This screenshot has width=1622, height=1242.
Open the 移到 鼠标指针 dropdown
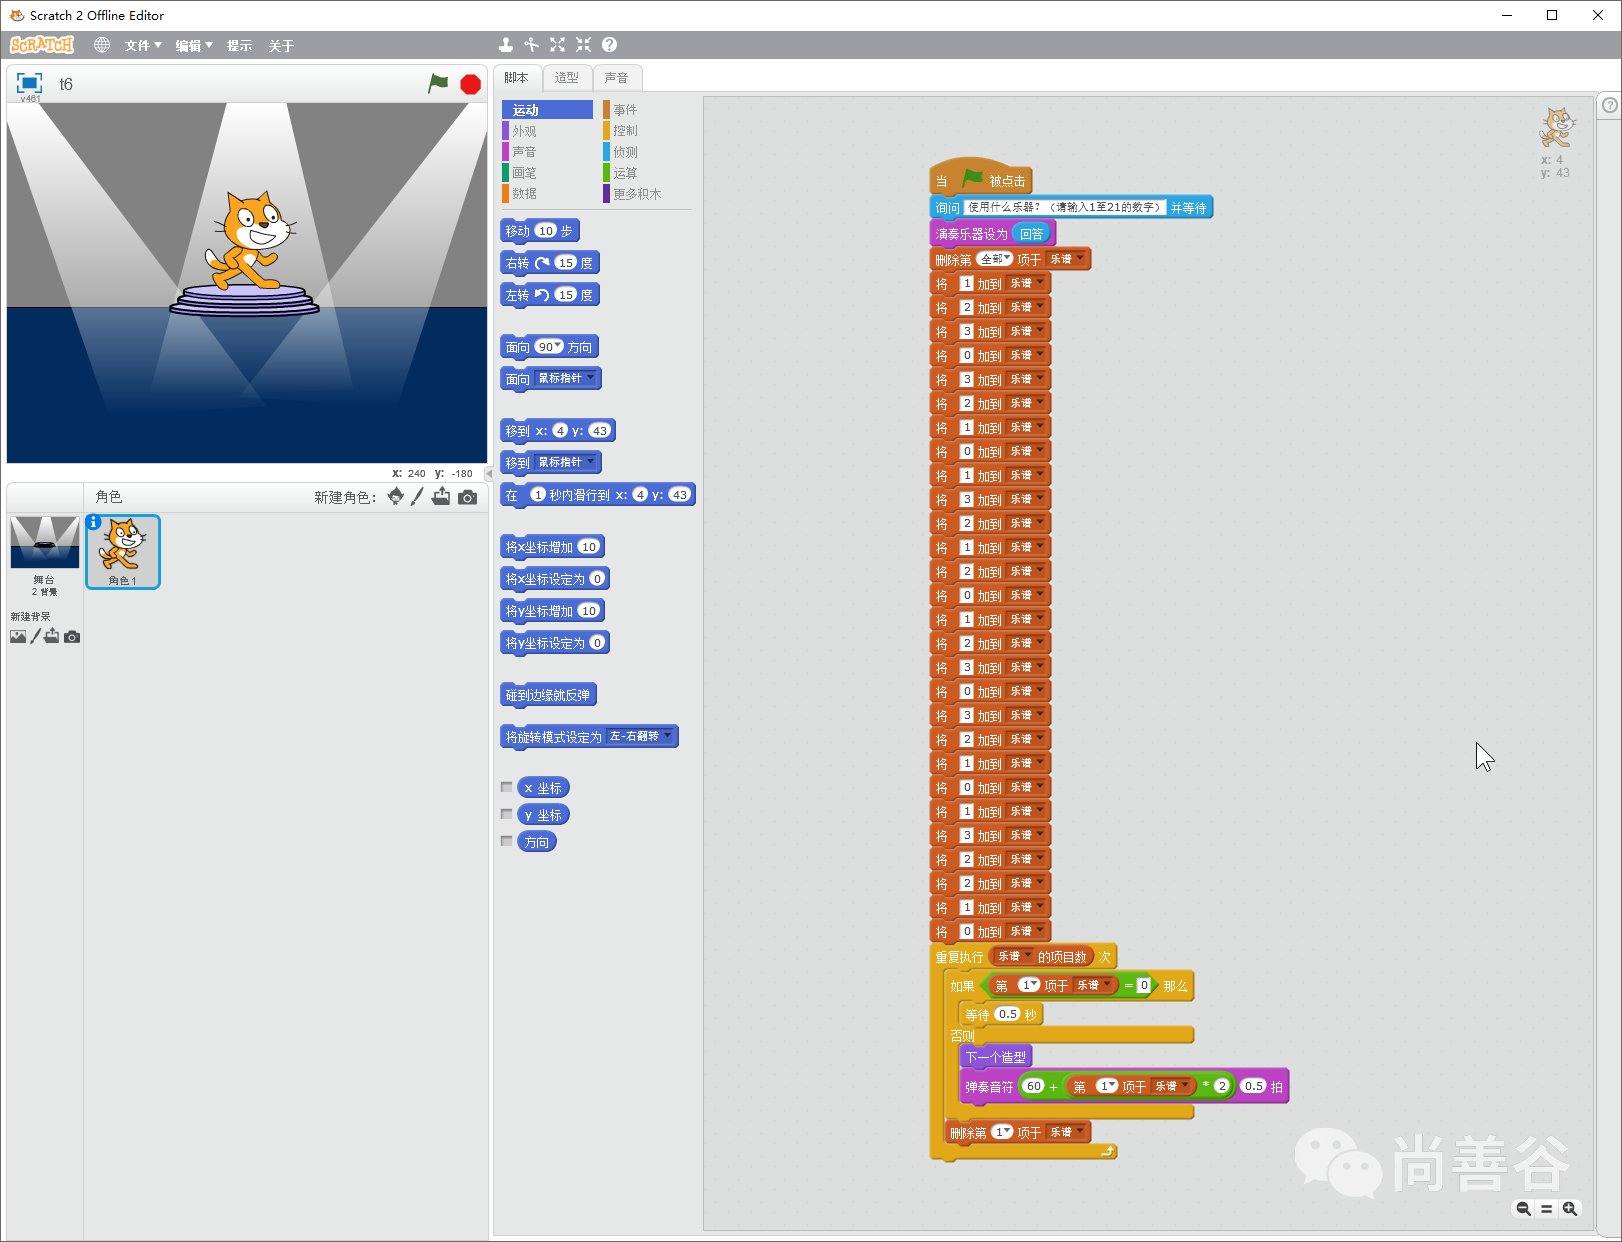(x=566, y=462)
